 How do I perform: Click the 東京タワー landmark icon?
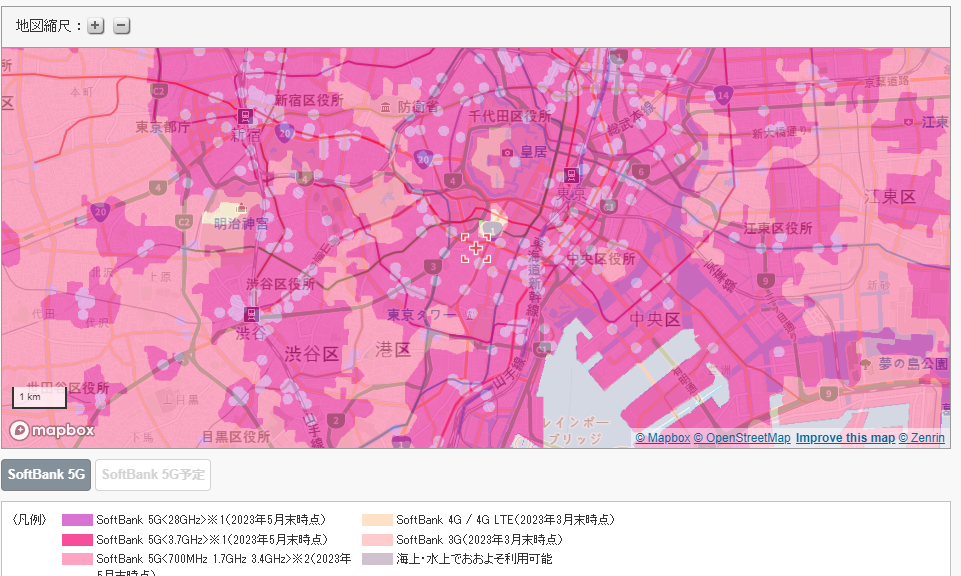point(470,315)
